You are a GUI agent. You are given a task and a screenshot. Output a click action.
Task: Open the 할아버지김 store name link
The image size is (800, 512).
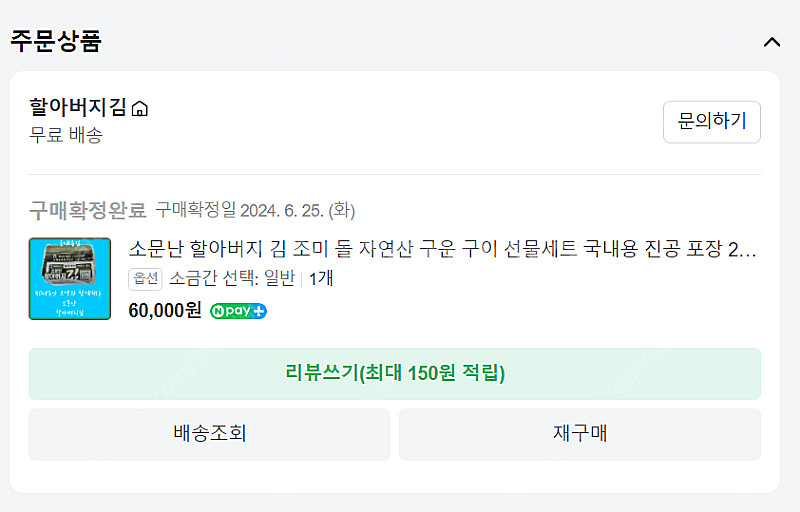[x=79, y=108]
